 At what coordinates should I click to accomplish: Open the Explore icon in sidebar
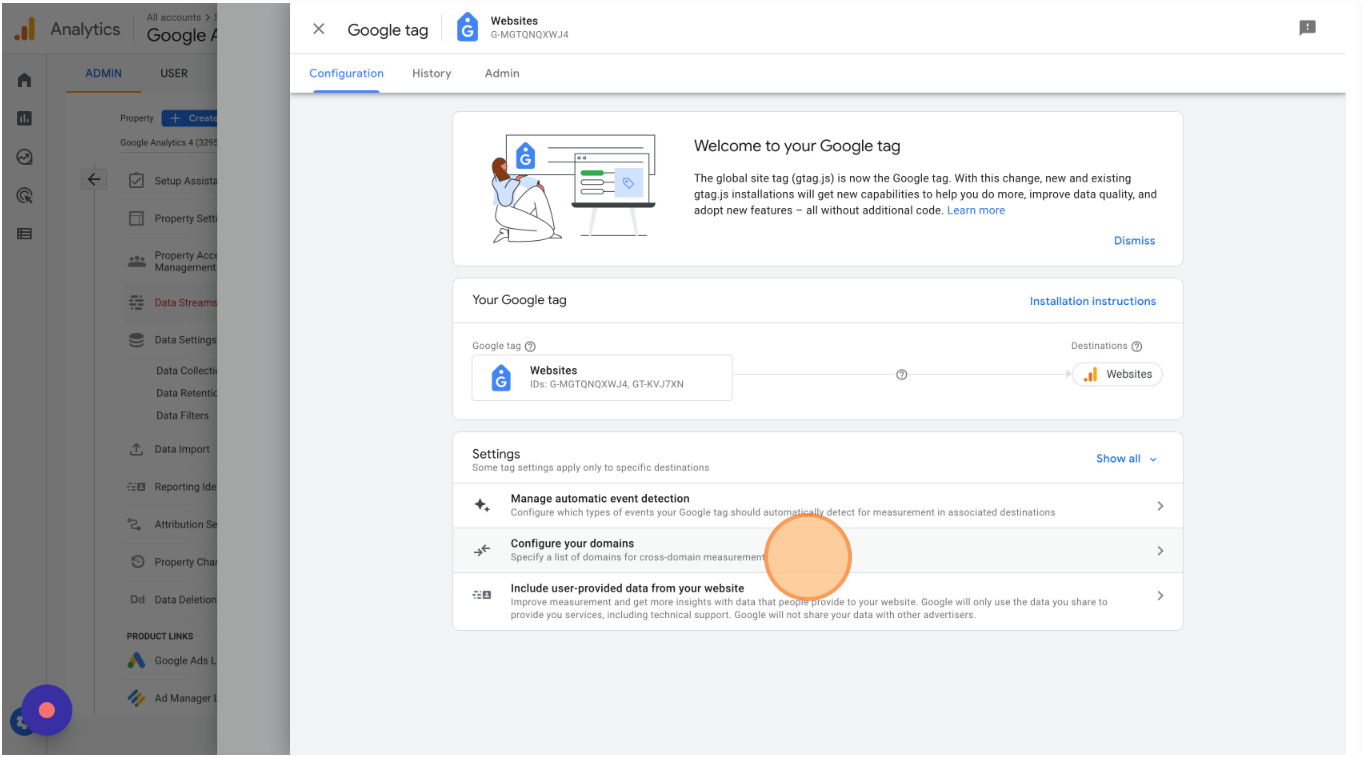25,157
